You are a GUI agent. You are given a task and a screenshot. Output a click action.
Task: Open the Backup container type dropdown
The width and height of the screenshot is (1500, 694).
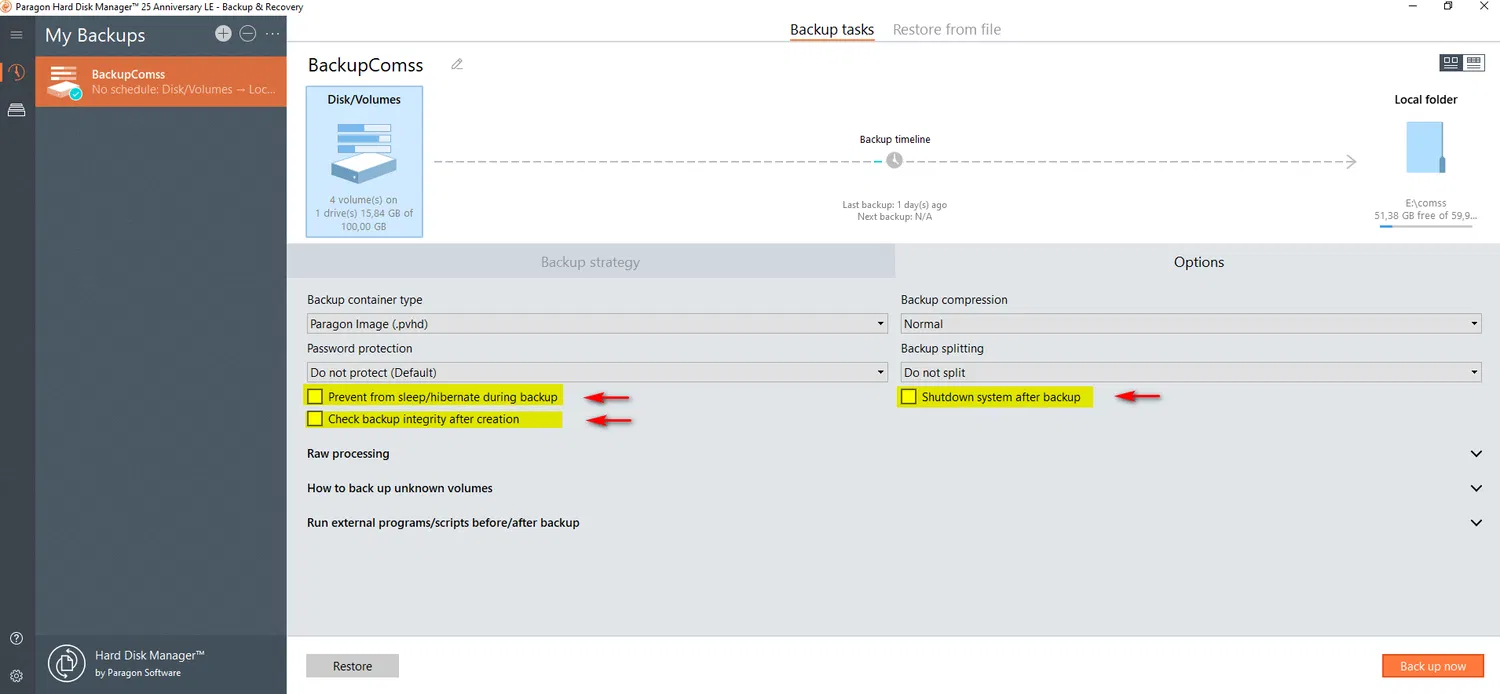coord(597,324)
